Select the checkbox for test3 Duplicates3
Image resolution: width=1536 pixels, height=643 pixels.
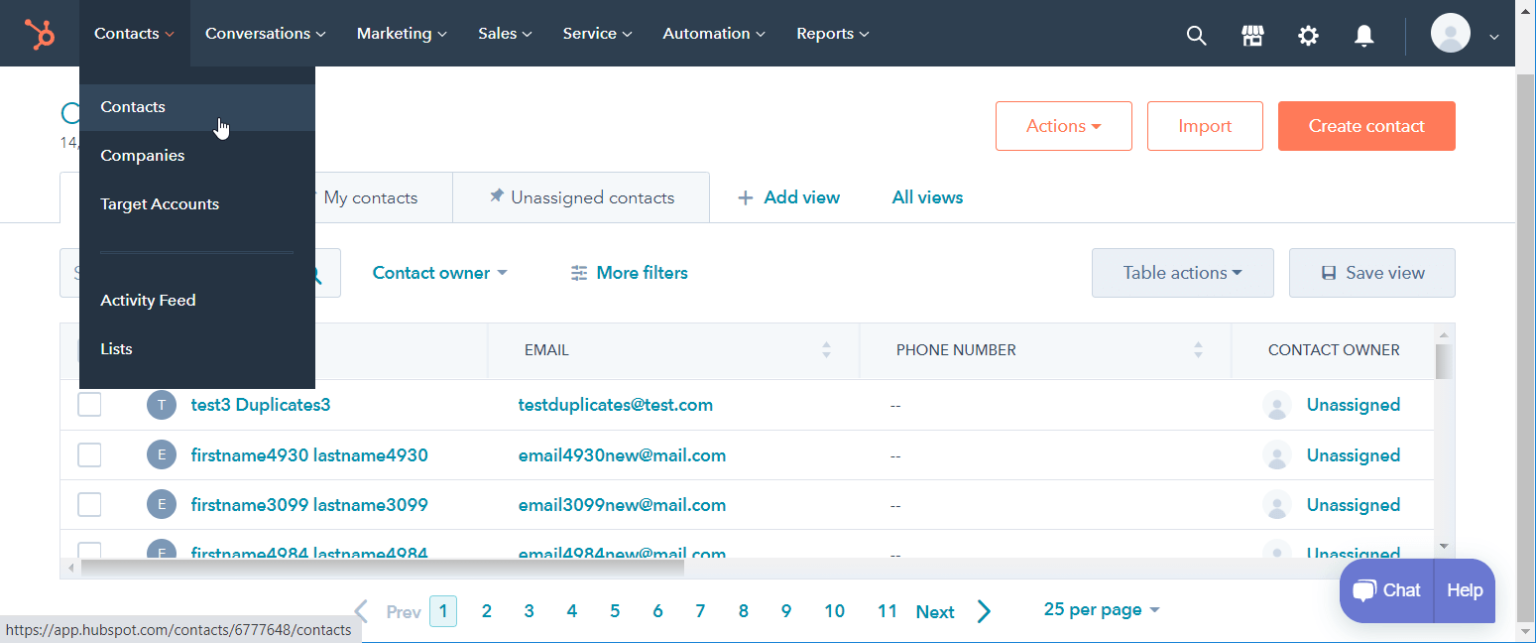coord(89,405)
